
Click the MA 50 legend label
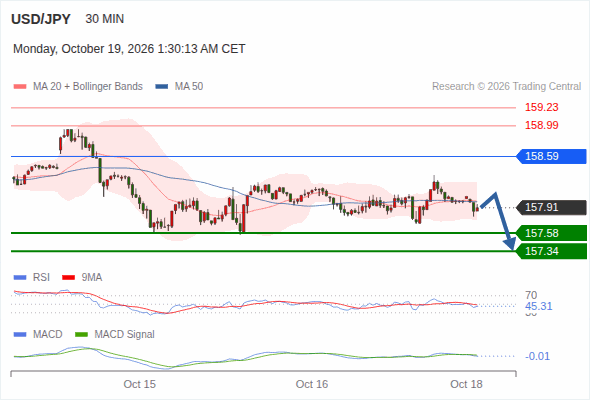click(189, 87)
